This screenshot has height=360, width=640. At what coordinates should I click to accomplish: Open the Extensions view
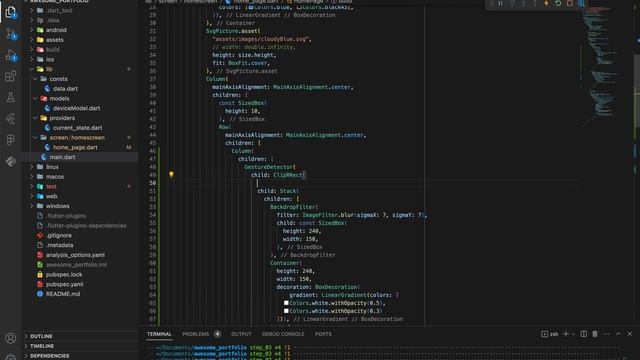coord(11,76)
